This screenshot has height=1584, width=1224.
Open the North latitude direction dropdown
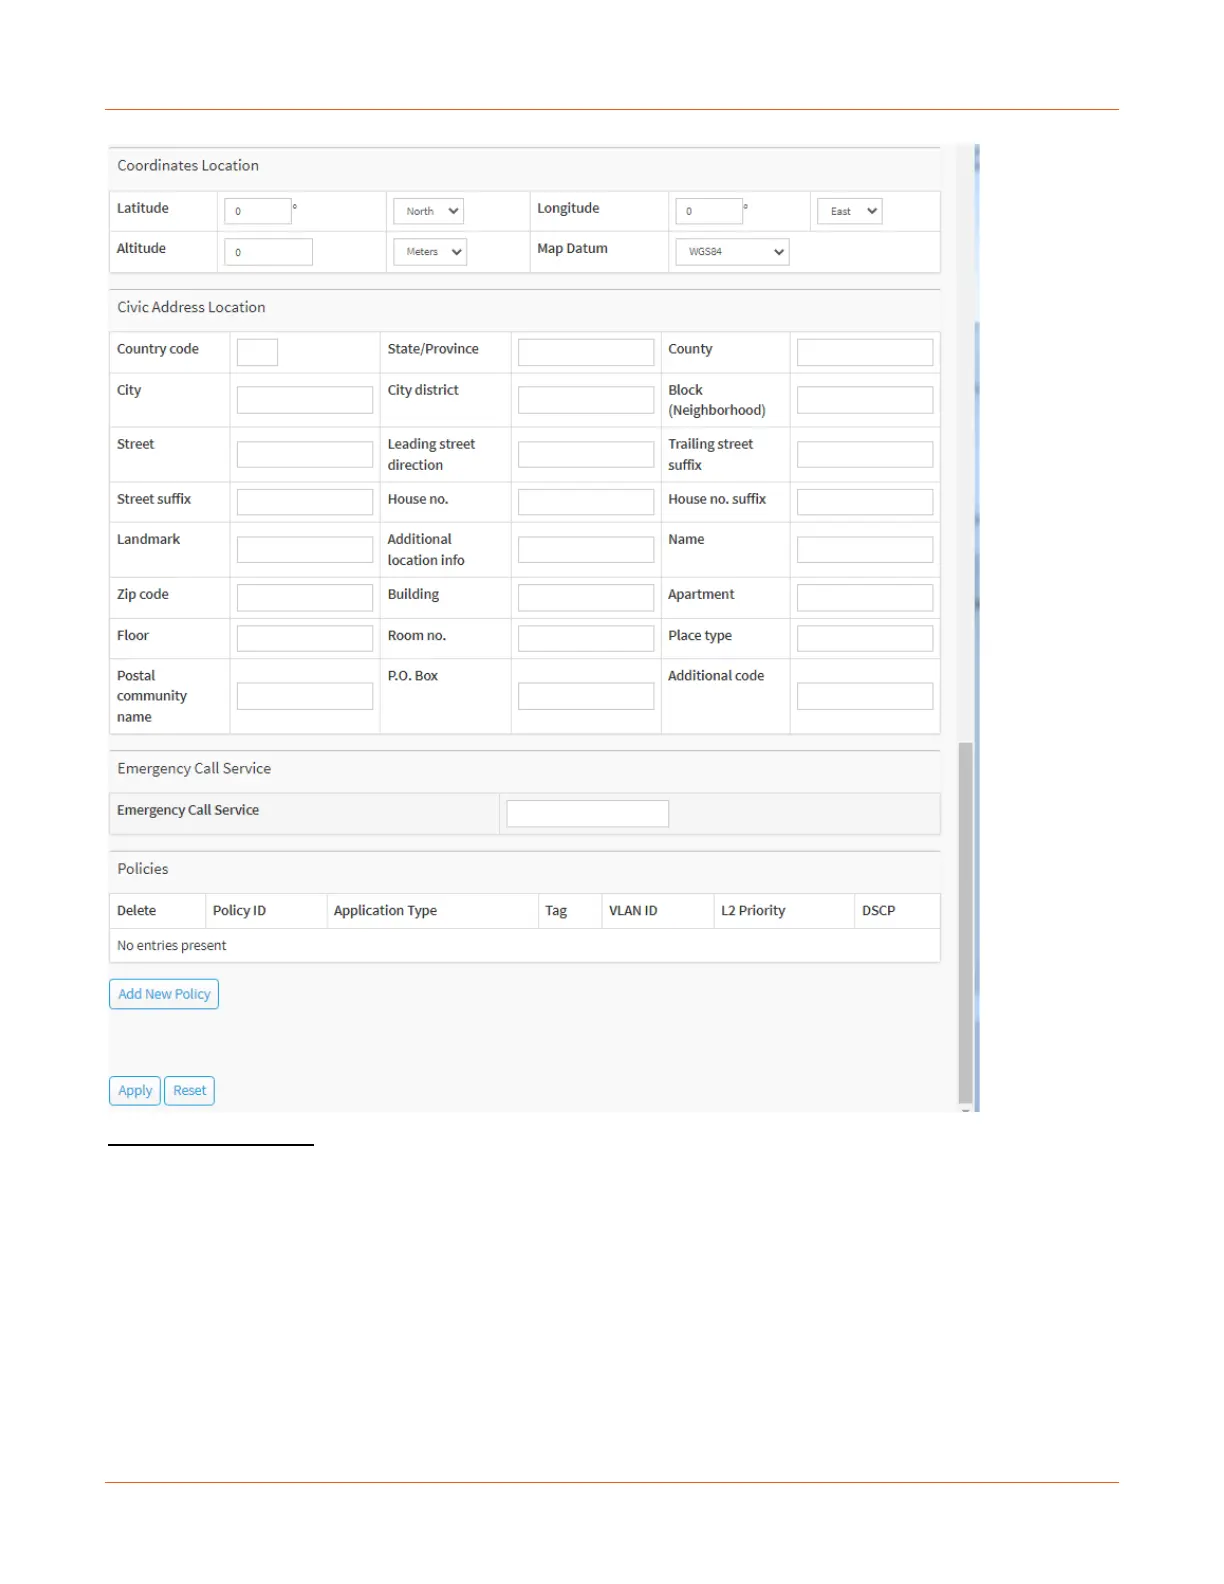point(428,211)
